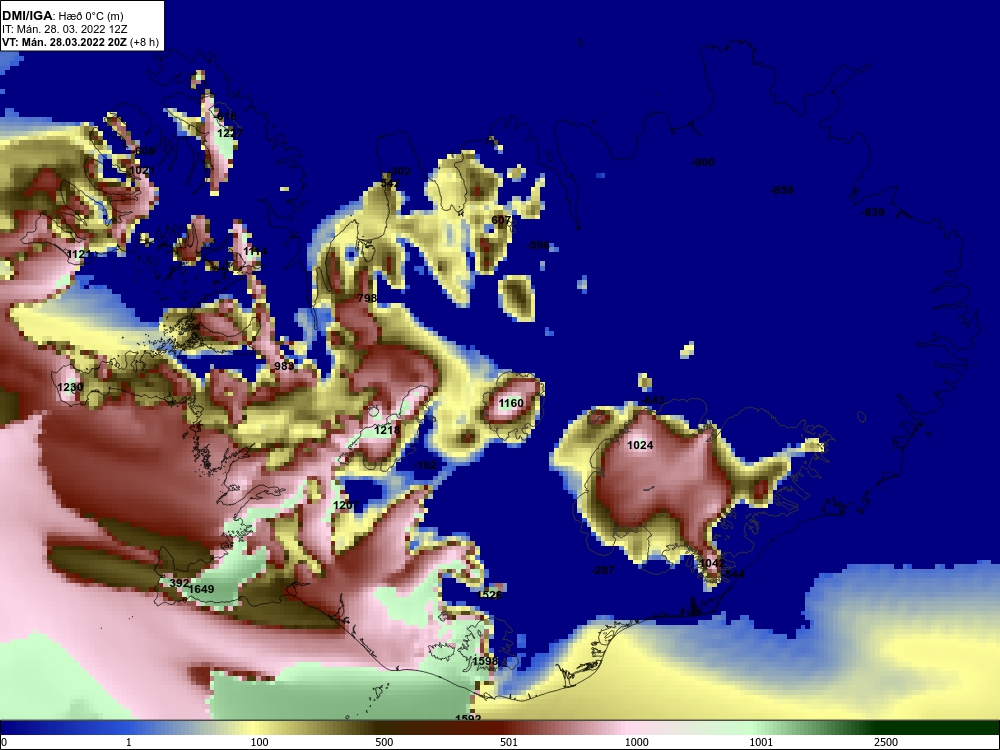Click the legend label 1000
The image size is (1000, 750).
[x=636, y=742]
